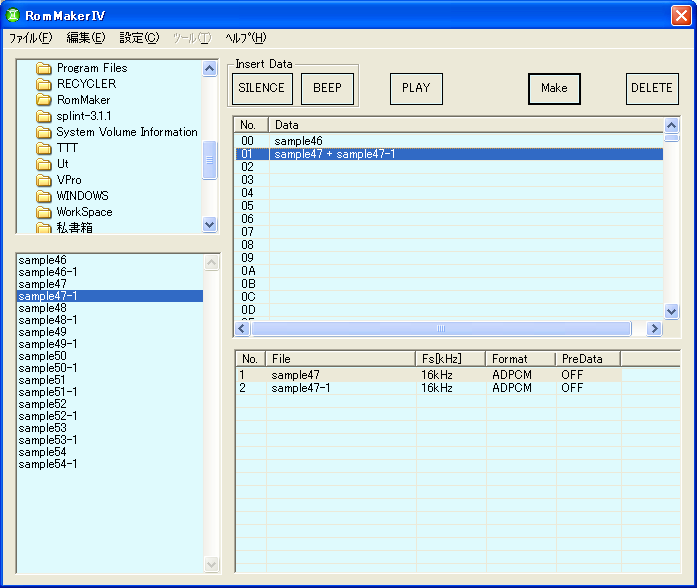
Task: Open the ヘルプ(H) menu
Action: 246,38
